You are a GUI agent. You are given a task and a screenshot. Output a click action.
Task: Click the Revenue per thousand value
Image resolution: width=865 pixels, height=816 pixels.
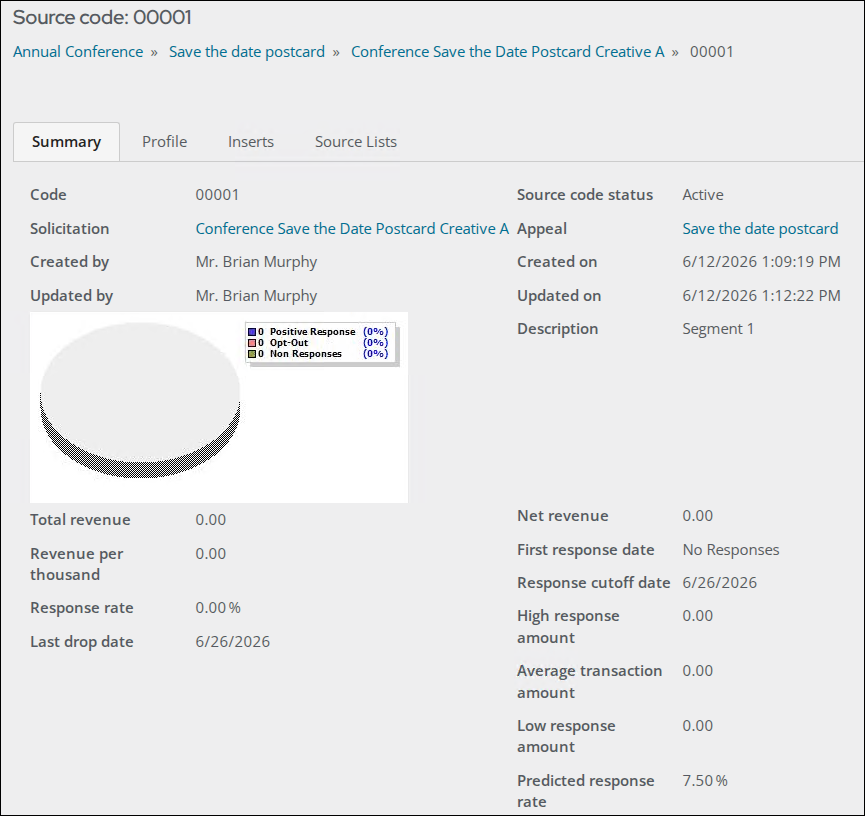211,553
